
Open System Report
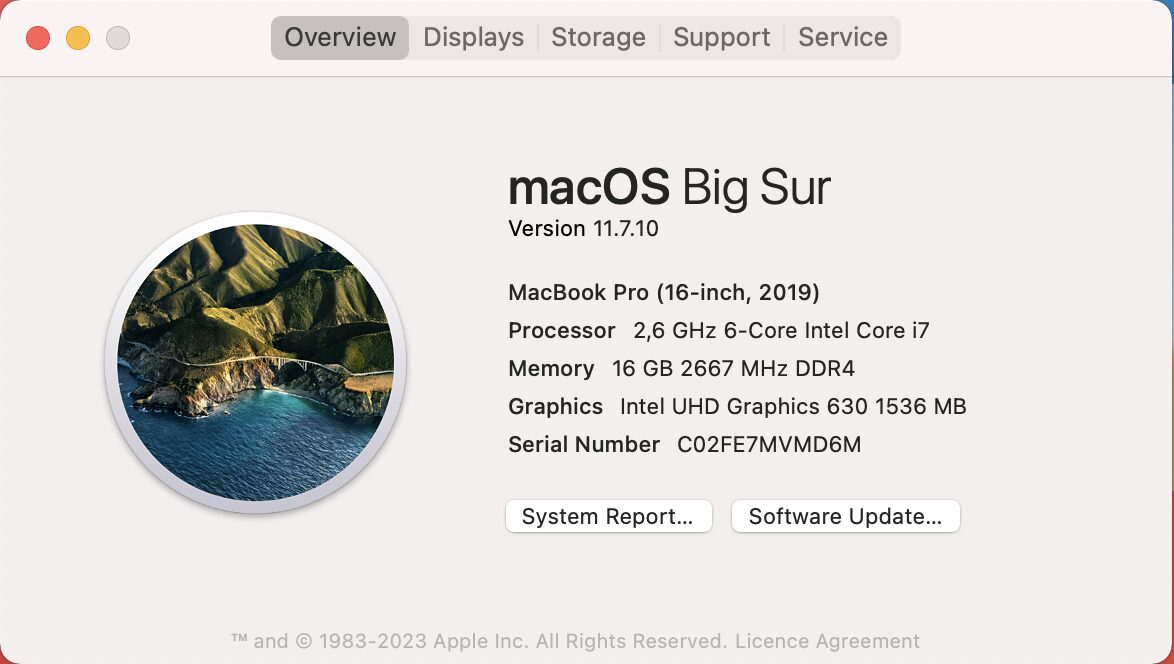pos(608,517)
